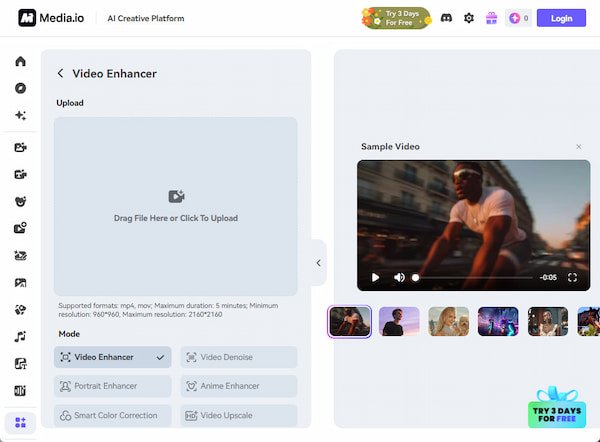Open the face mask sidebar tool

tap(21, 201)
